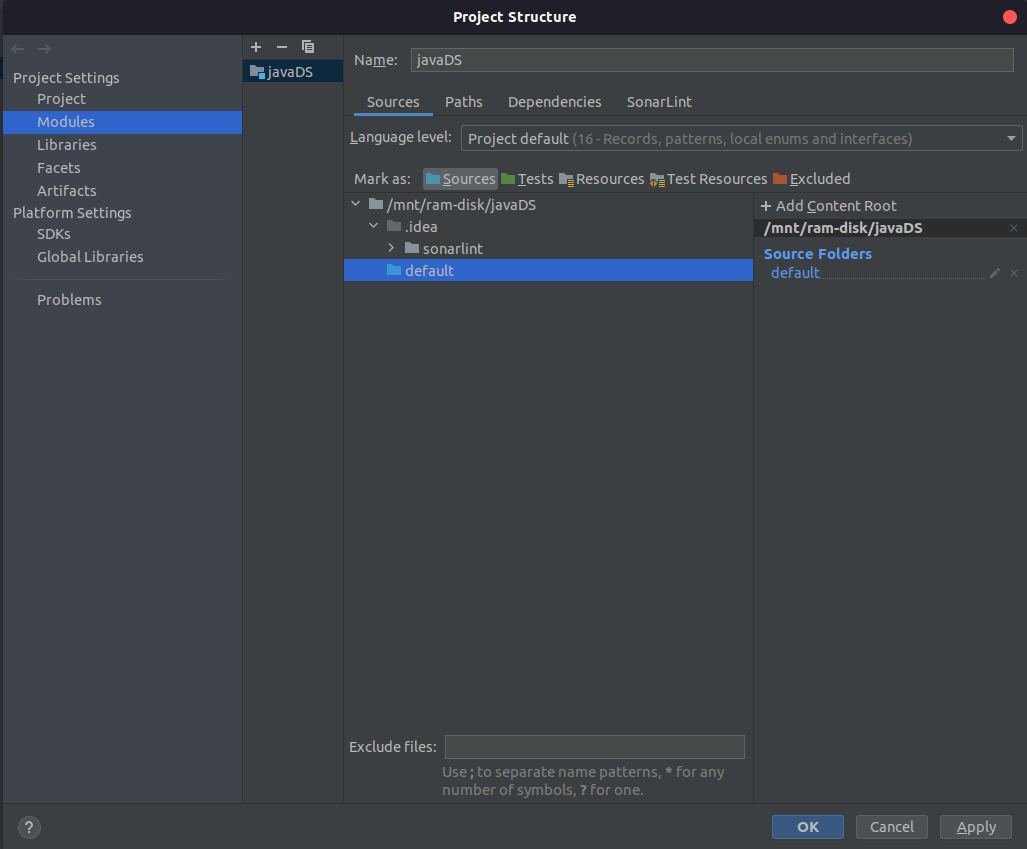The width and height of the screenshot is (1027, 849).
Task: Click the /mnt/ram-disk/javaDS content root header
Action: [843, 228]
